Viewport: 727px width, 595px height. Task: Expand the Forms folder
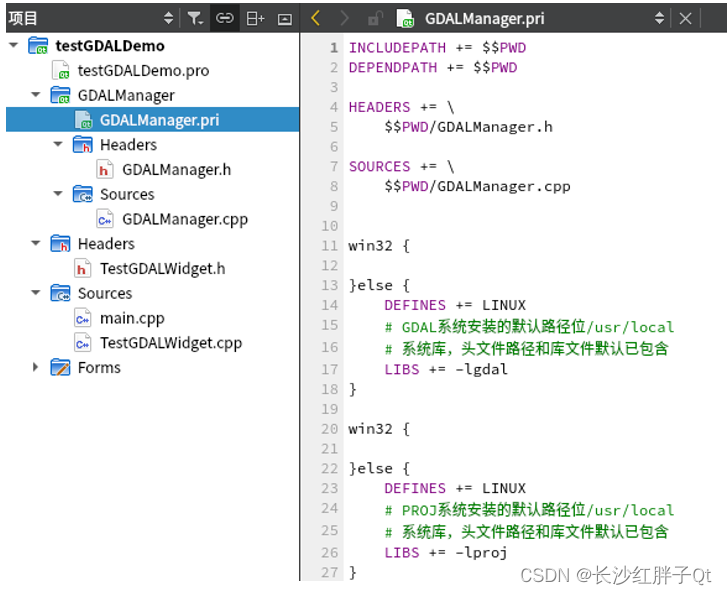pyautogui.click(x=36, y=367)
